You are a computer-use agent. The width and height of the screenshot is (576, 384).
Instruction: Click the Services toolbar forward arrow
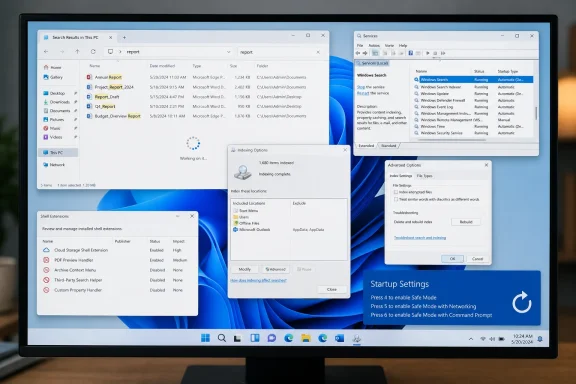pyautogui.click(x=365, y=53)
